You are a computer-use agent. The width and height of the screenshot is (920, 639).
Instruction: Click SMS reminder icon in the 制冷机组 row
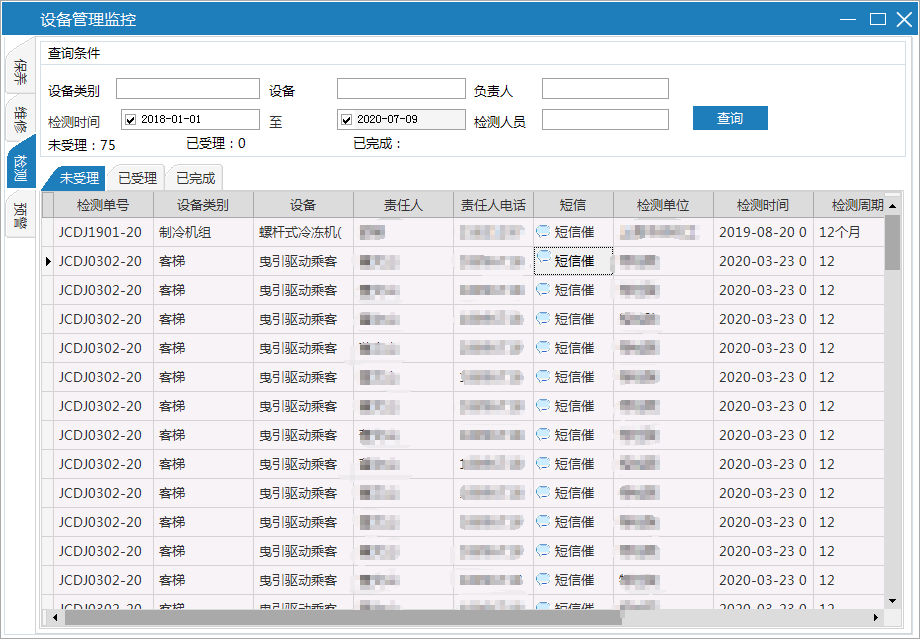(x=543, y=231)
